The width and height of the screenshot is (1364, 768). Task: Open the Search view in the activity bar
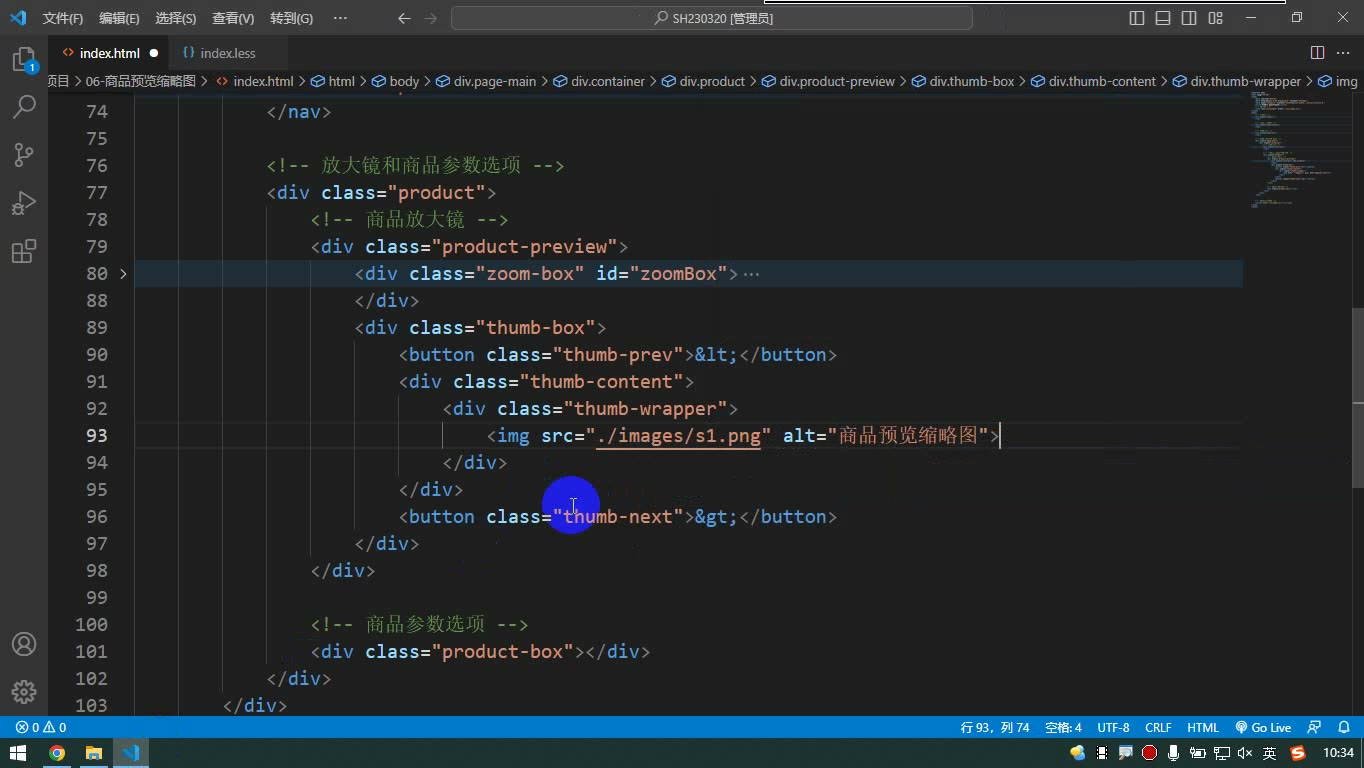tap(24, 107)
